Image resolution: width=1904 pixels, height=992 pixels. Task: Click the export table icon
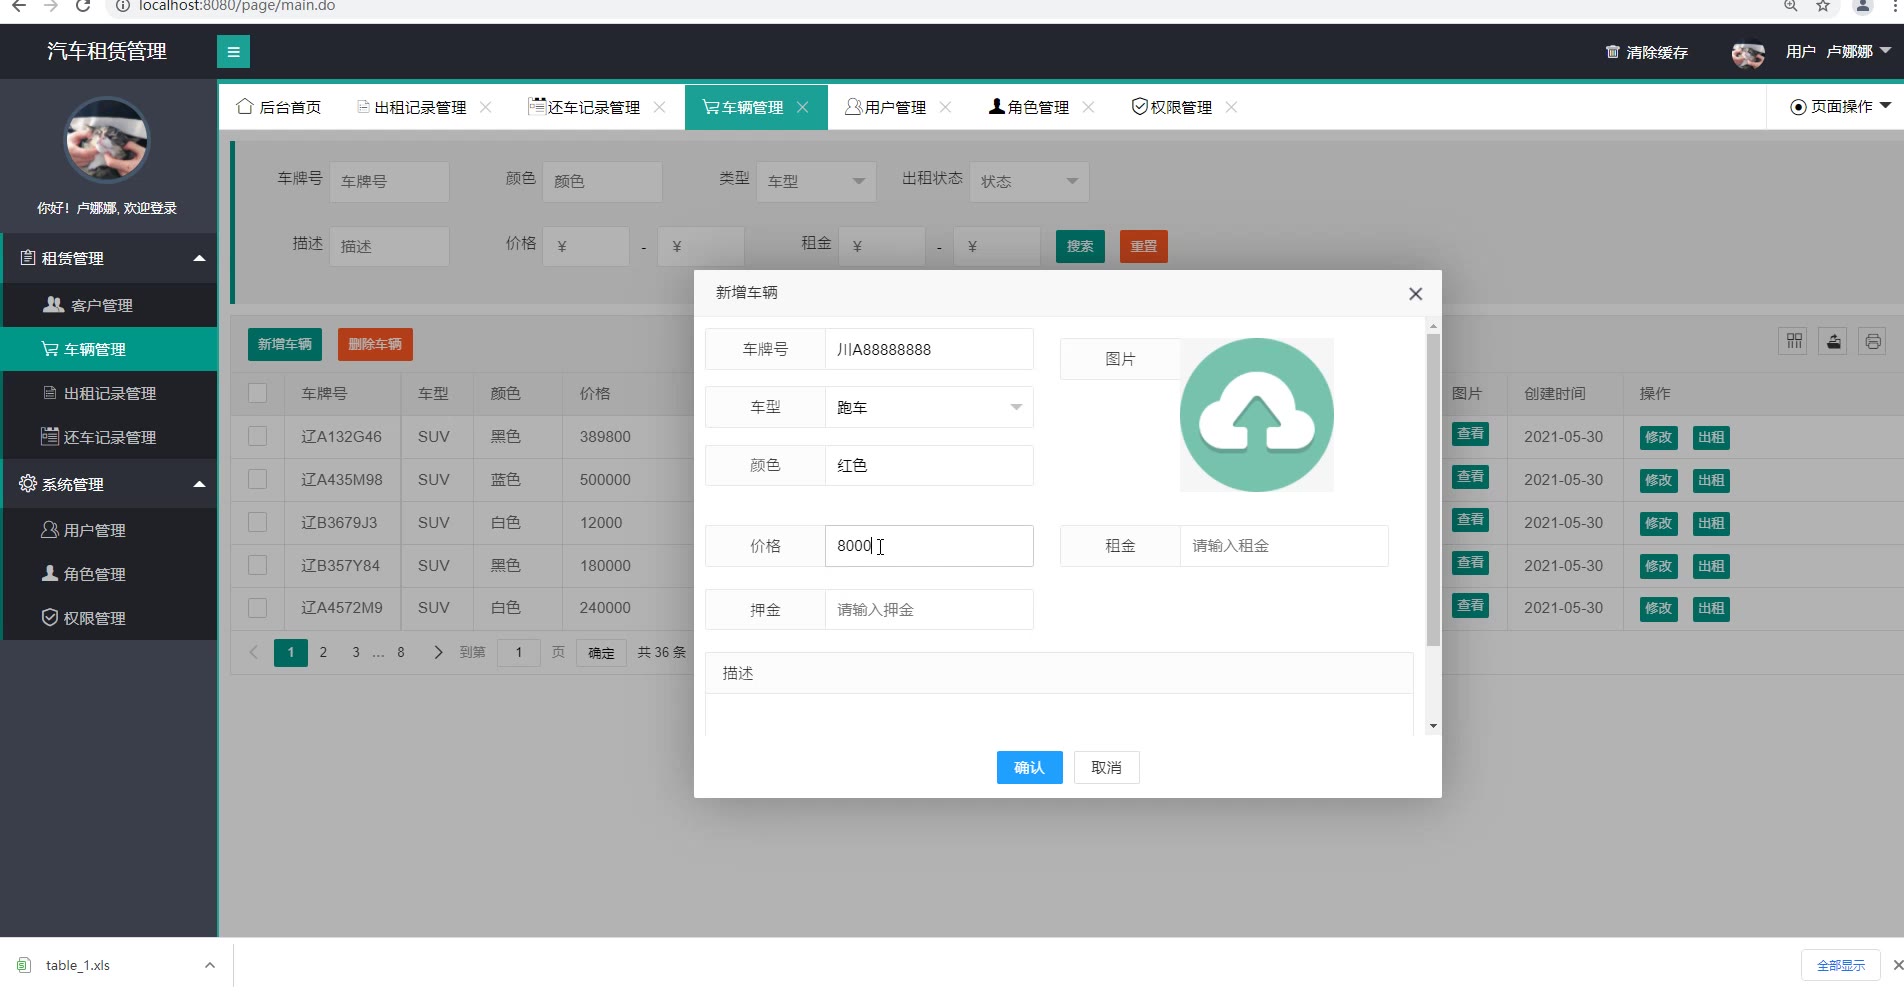tap(1833, 342)
